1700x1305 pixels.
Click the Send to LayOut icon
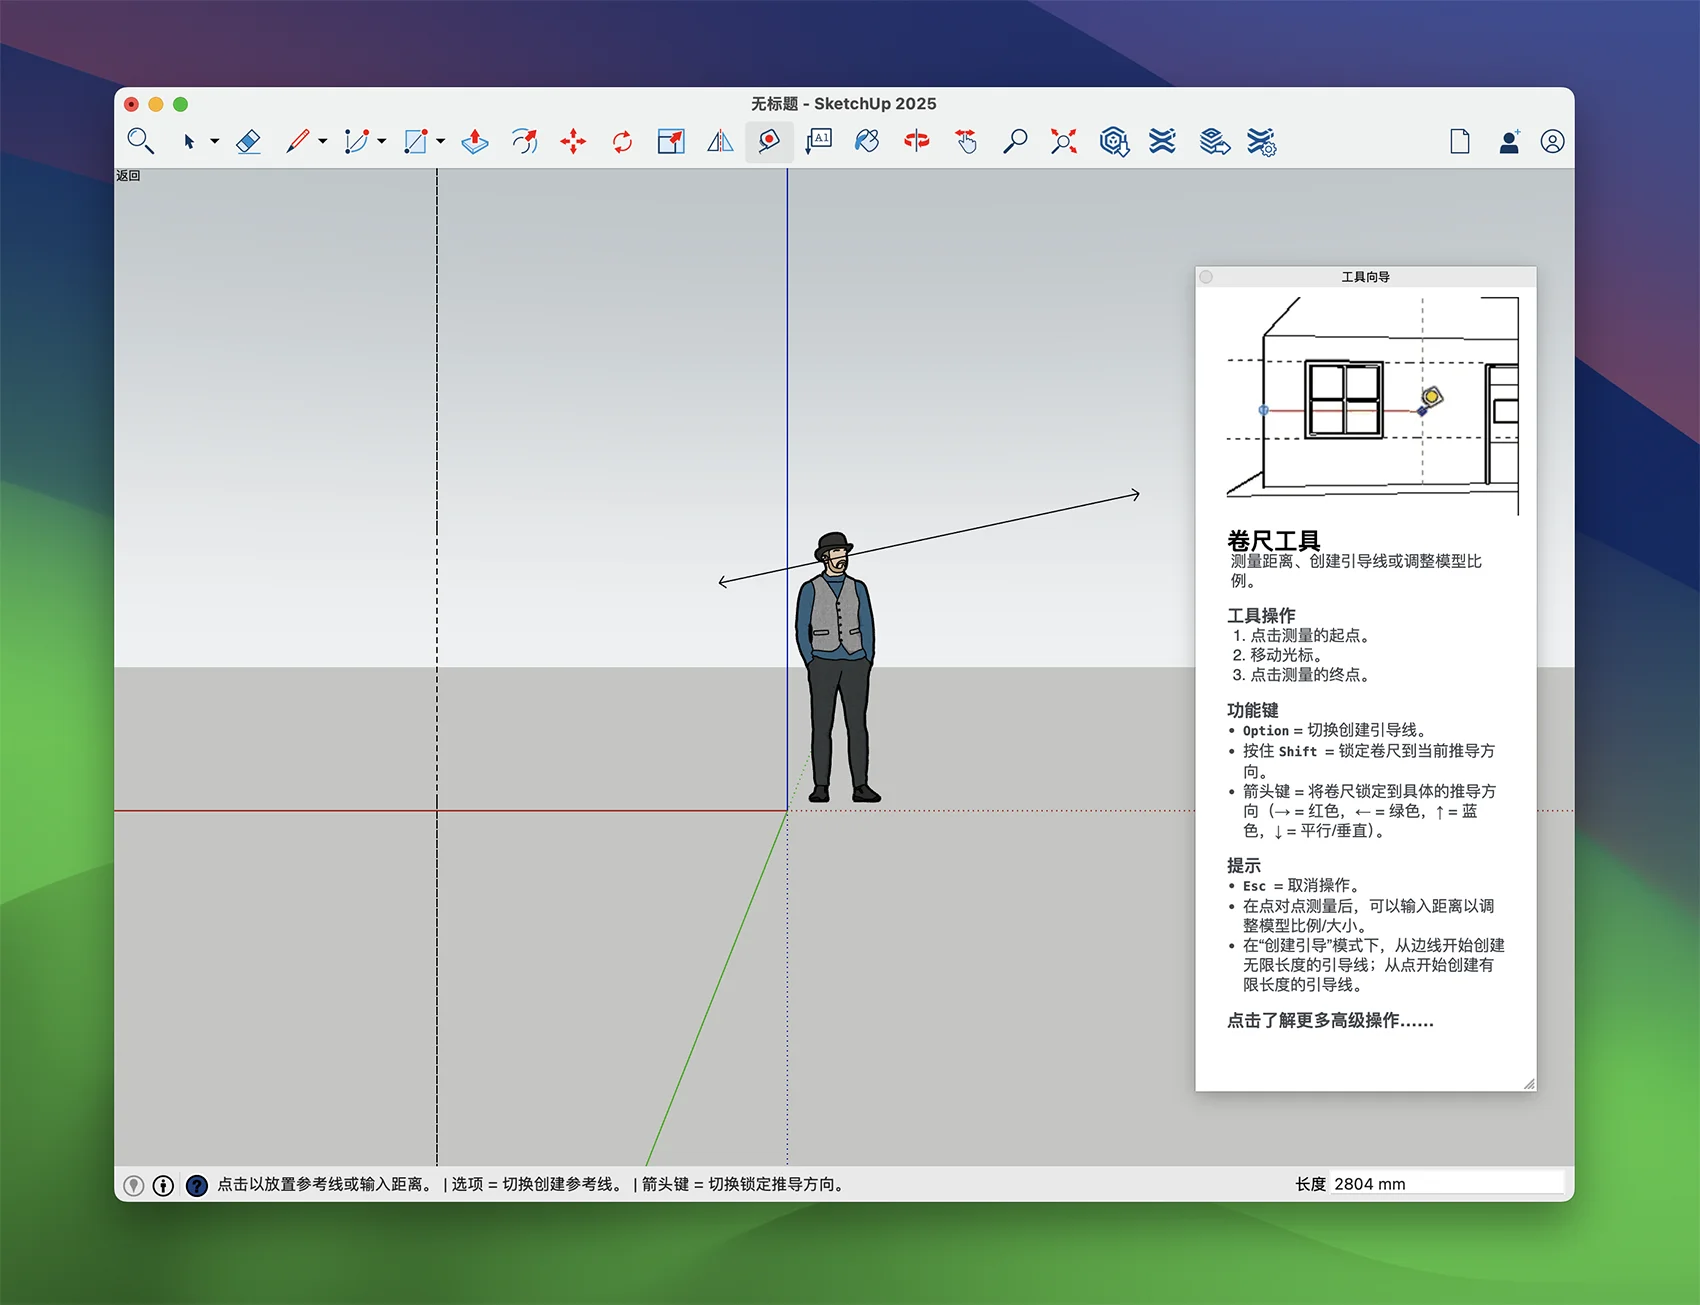coord(1214,141)
